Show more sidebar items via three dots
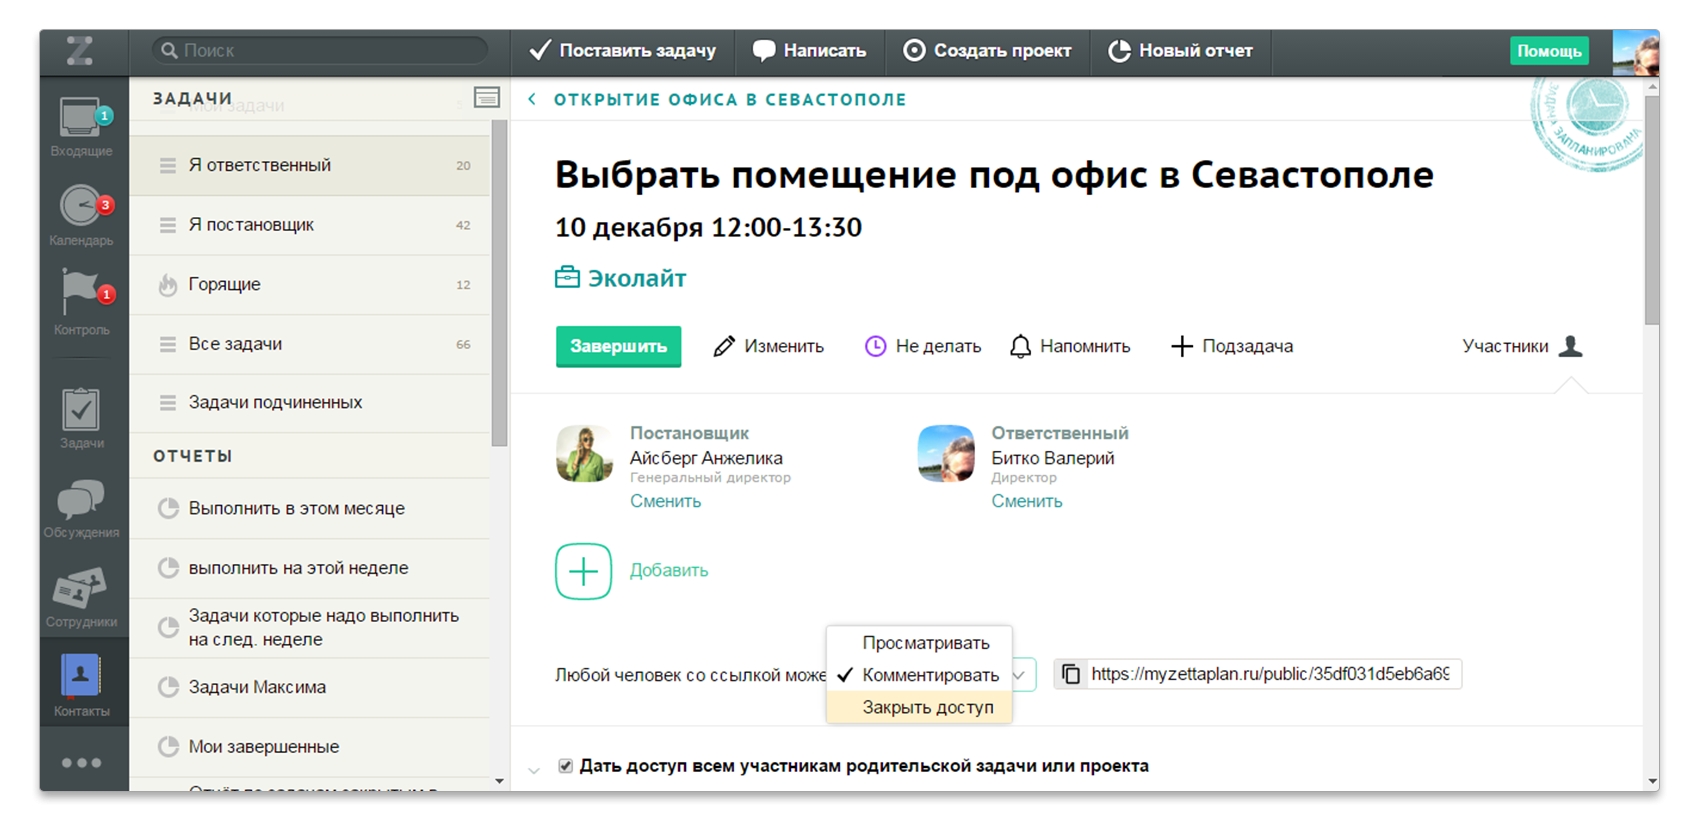 click(82, 763)
